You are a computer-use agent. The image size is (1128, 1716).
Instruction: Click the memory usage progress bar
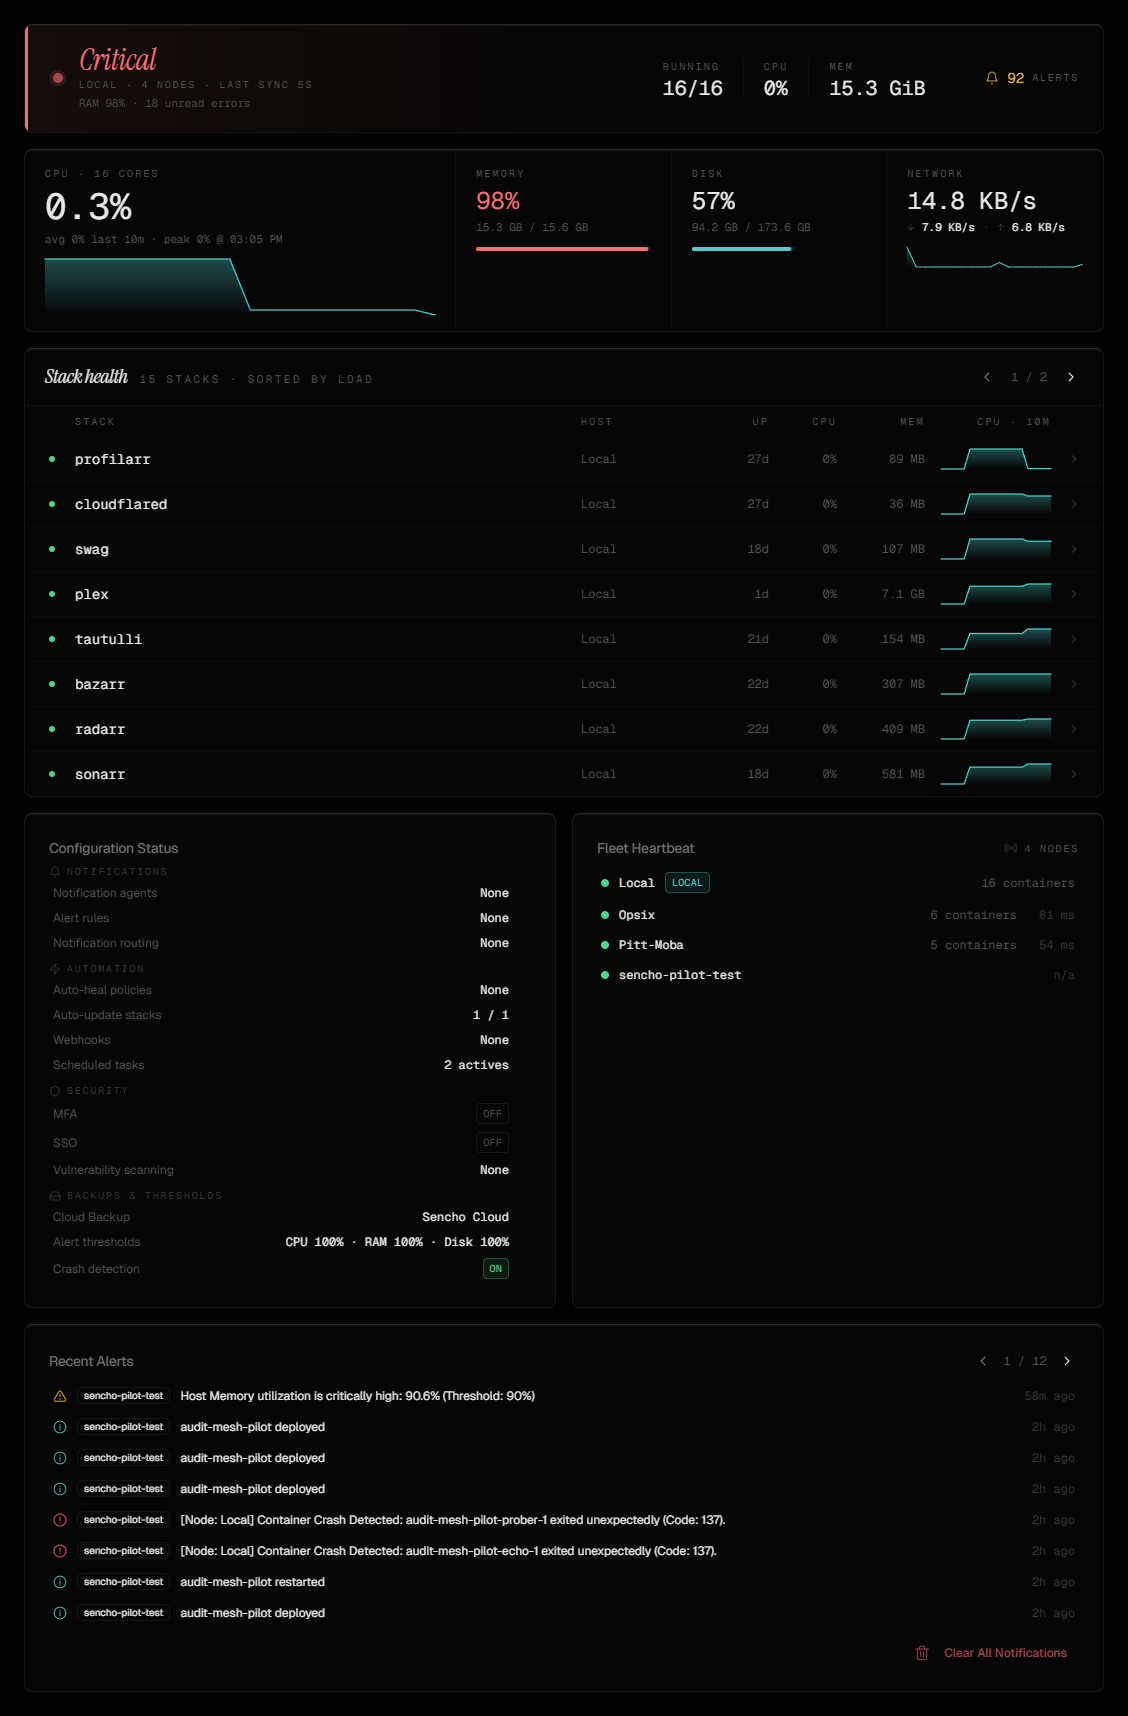tap(562, 249)
